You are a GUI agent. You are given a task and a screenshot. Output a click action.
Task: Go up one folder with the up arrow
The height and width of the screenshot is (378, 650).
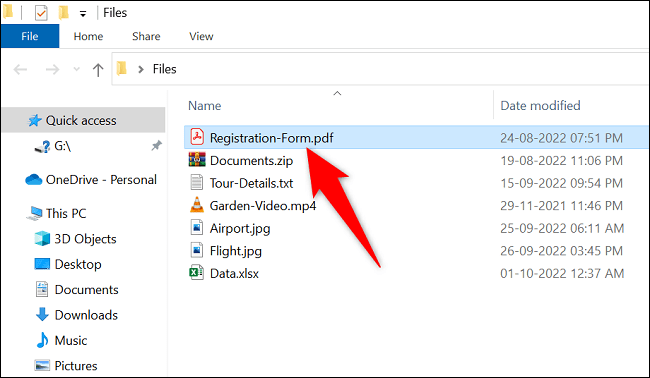pos(98,69)
